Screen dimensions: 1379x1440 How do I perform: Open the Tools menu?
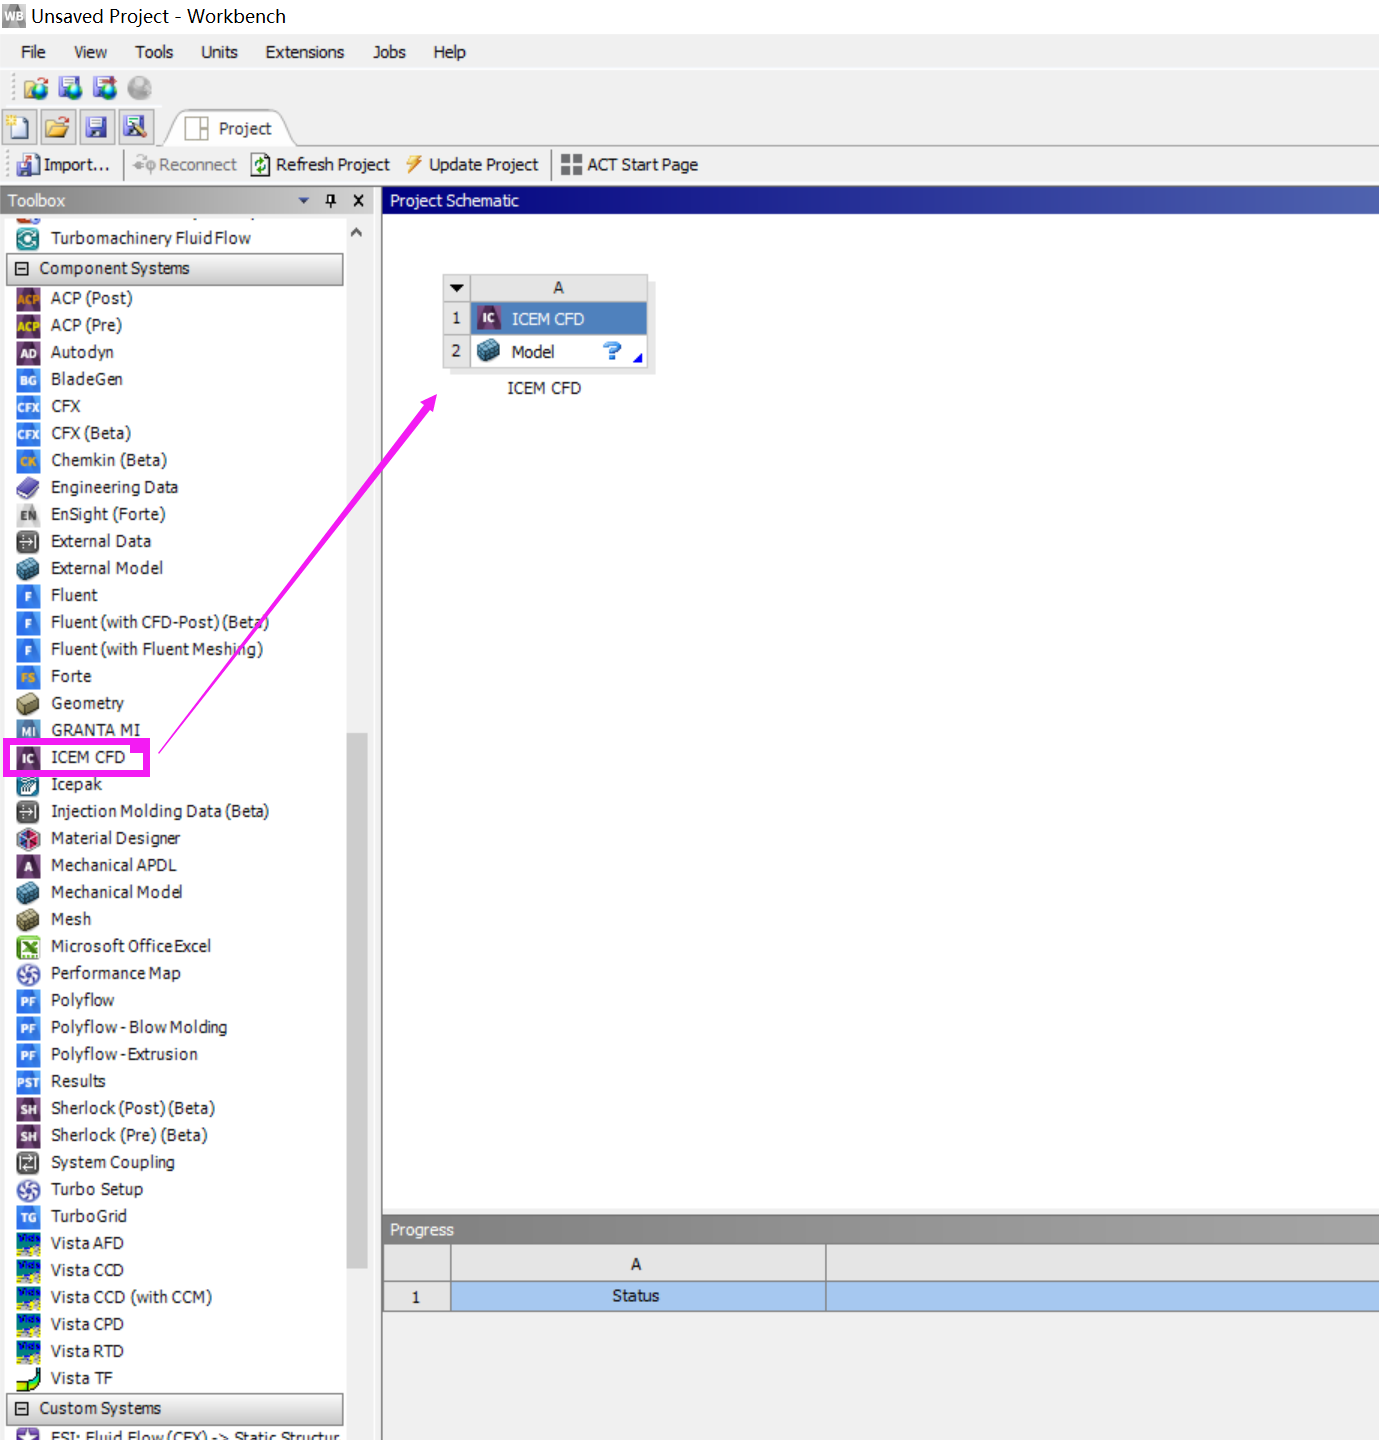154,52
